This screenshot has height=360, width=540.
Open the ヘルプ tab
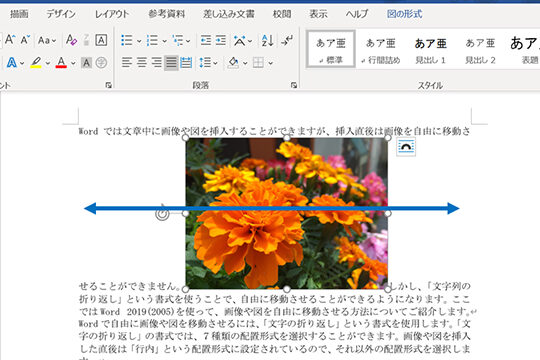(357, 14)
